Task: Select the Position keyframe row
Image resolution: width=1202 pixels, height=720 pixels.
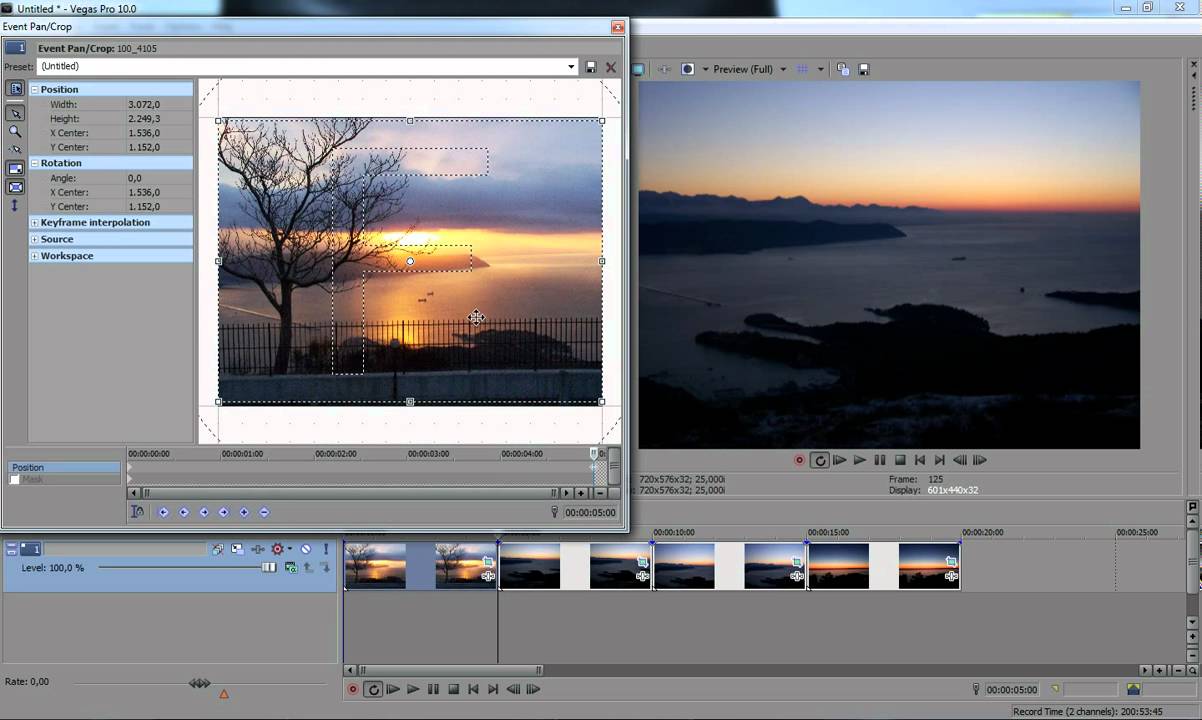Action: (64, 467)
